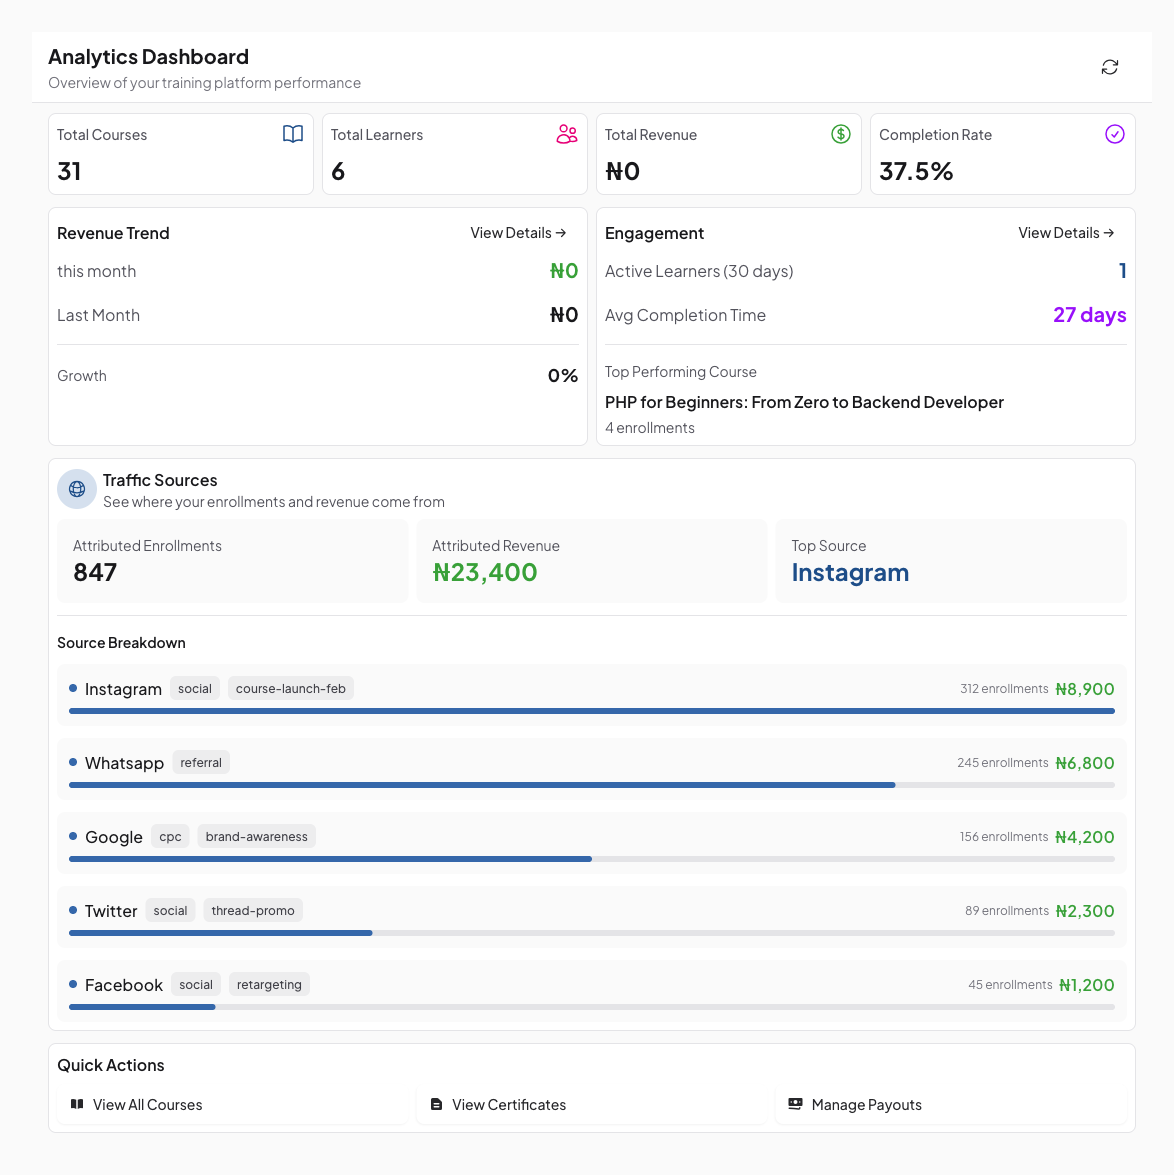The image size is (1174, 1175).
Task: Open View Details for Revenue Trend
Action: (518, 233)
